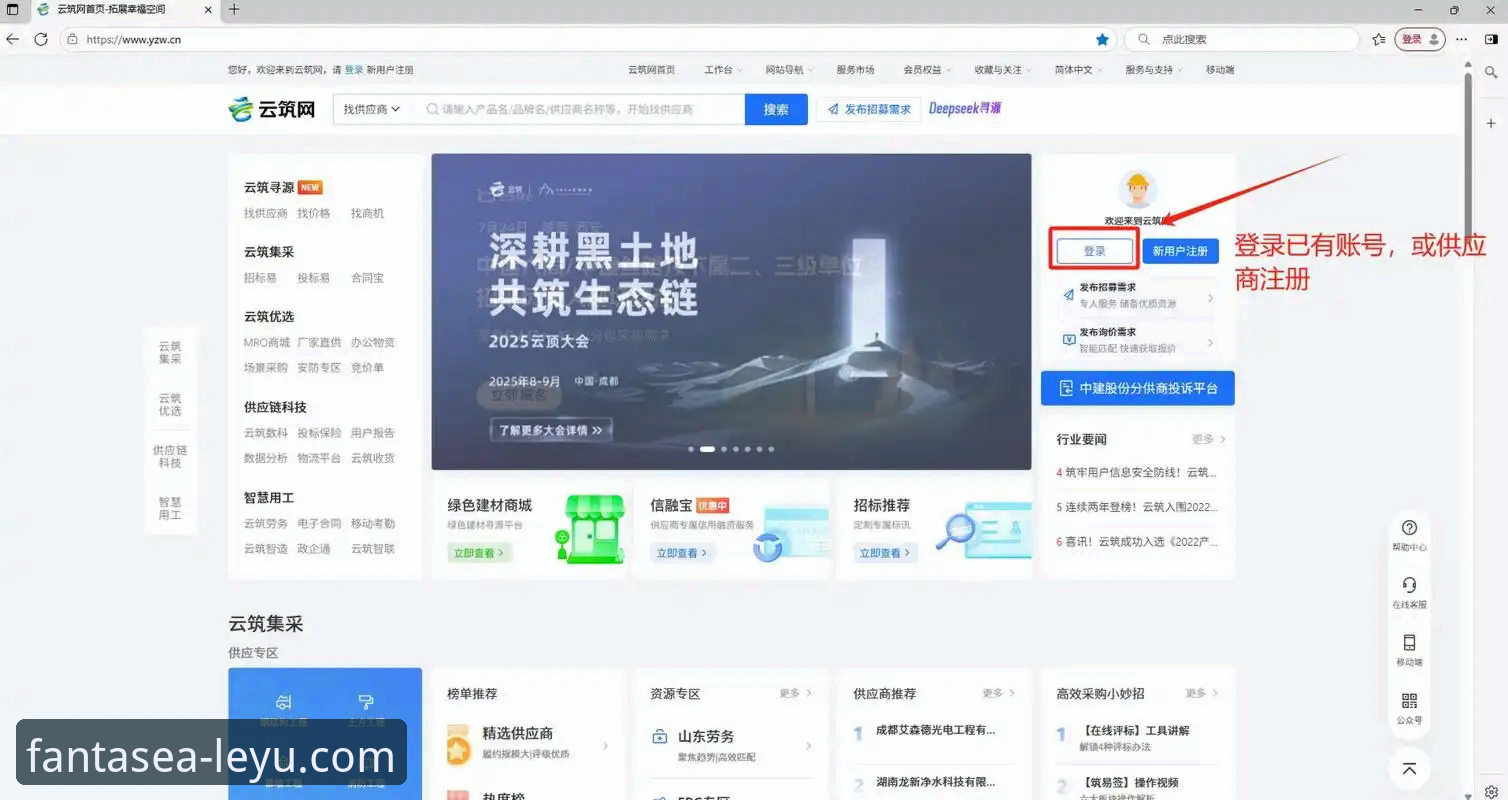Screen dimensions: 1508x800
Task: Open 找价格 under 云筑寻源
Action: click(x=313, y=213)
